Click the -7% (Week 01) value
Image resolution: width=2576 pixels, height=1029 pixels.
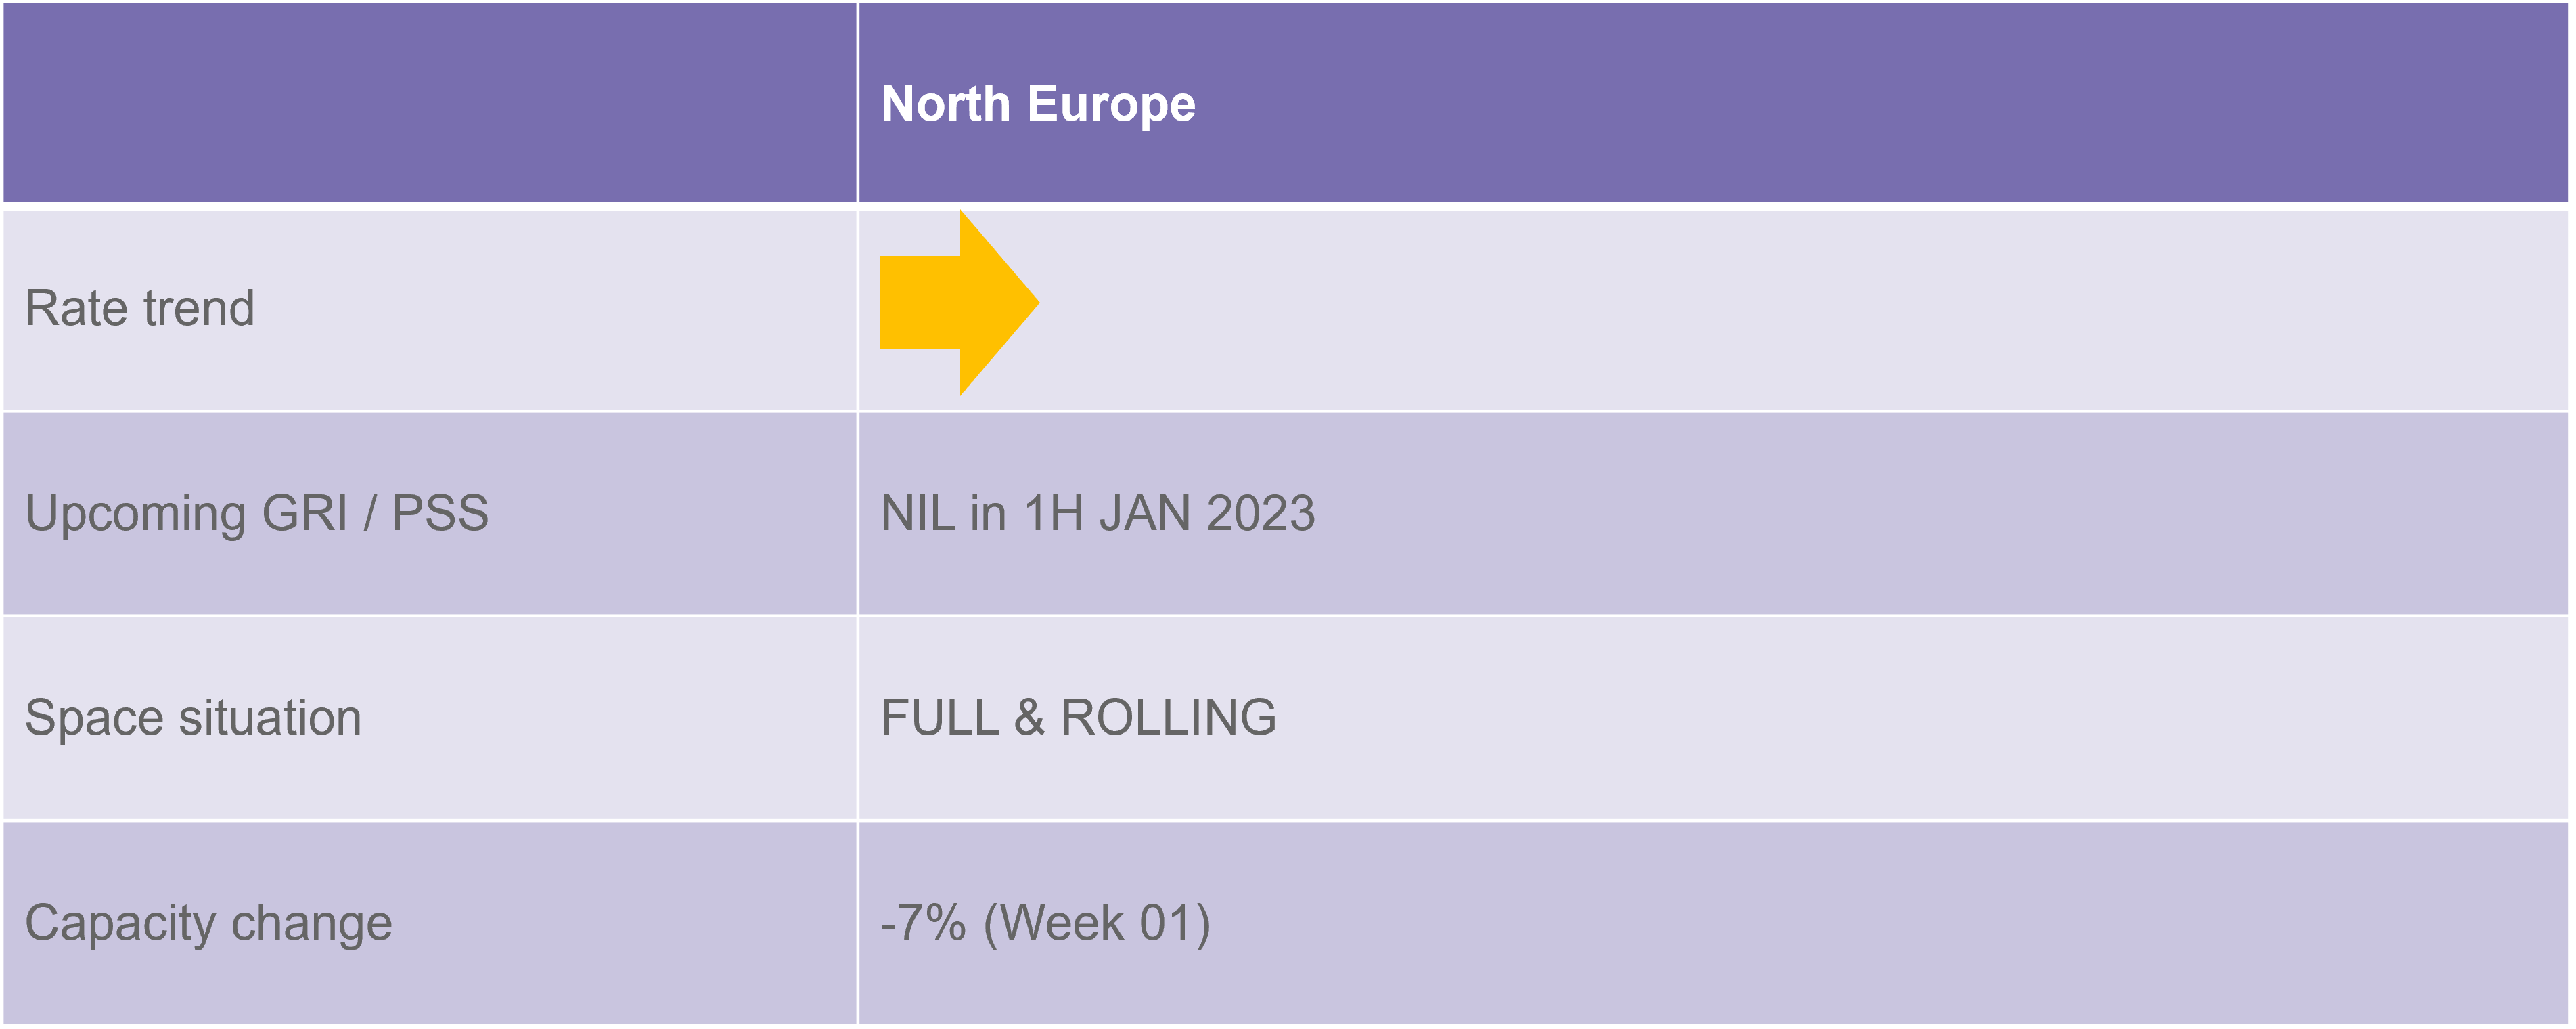[1046, 923]
